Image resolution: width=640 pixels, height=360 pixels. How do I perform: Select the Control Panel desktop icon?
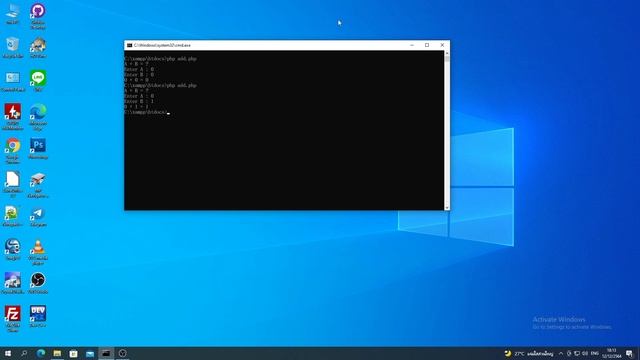[x=13, y=81]
